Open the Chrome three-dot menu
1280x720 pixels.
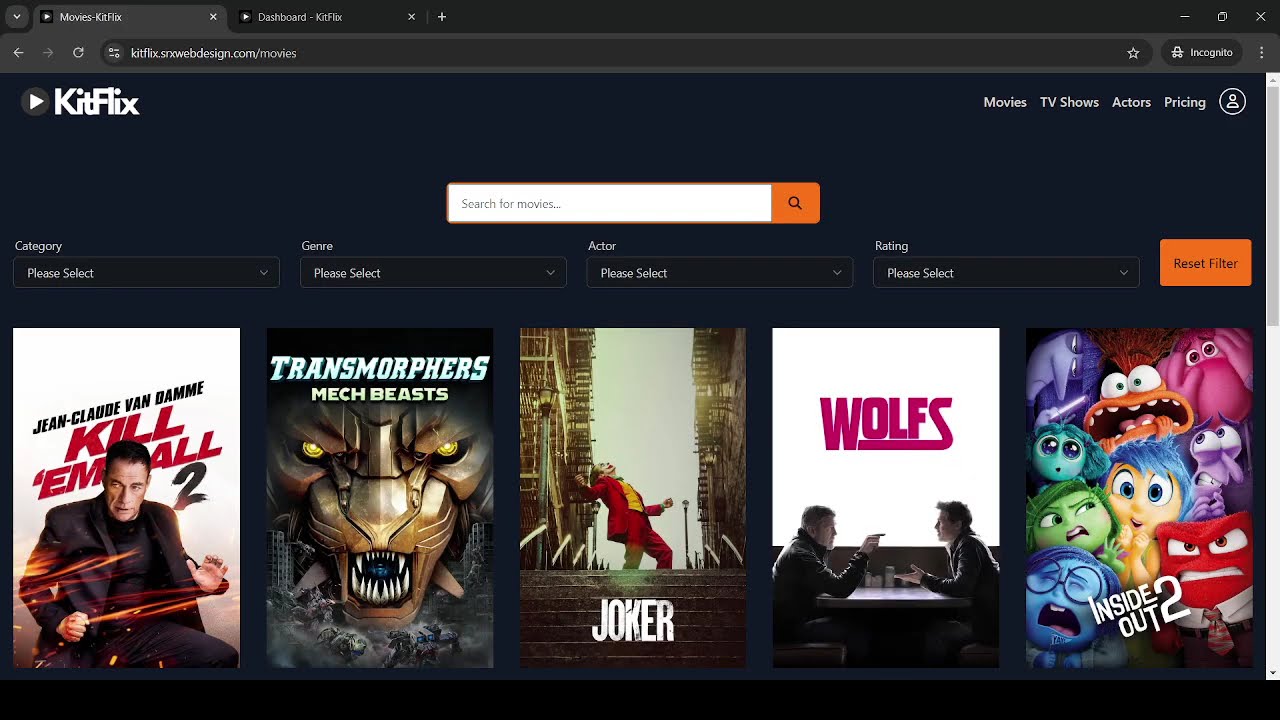[x=1262, y=53]
